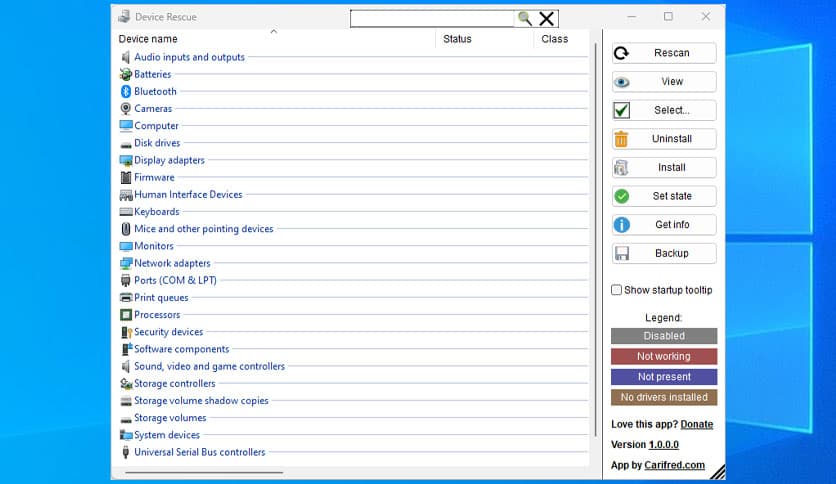Image resolution: width=836 pixels, height=484 pixels.
Task: Click the Disk drives icon
Action: (x=126, y=144)
